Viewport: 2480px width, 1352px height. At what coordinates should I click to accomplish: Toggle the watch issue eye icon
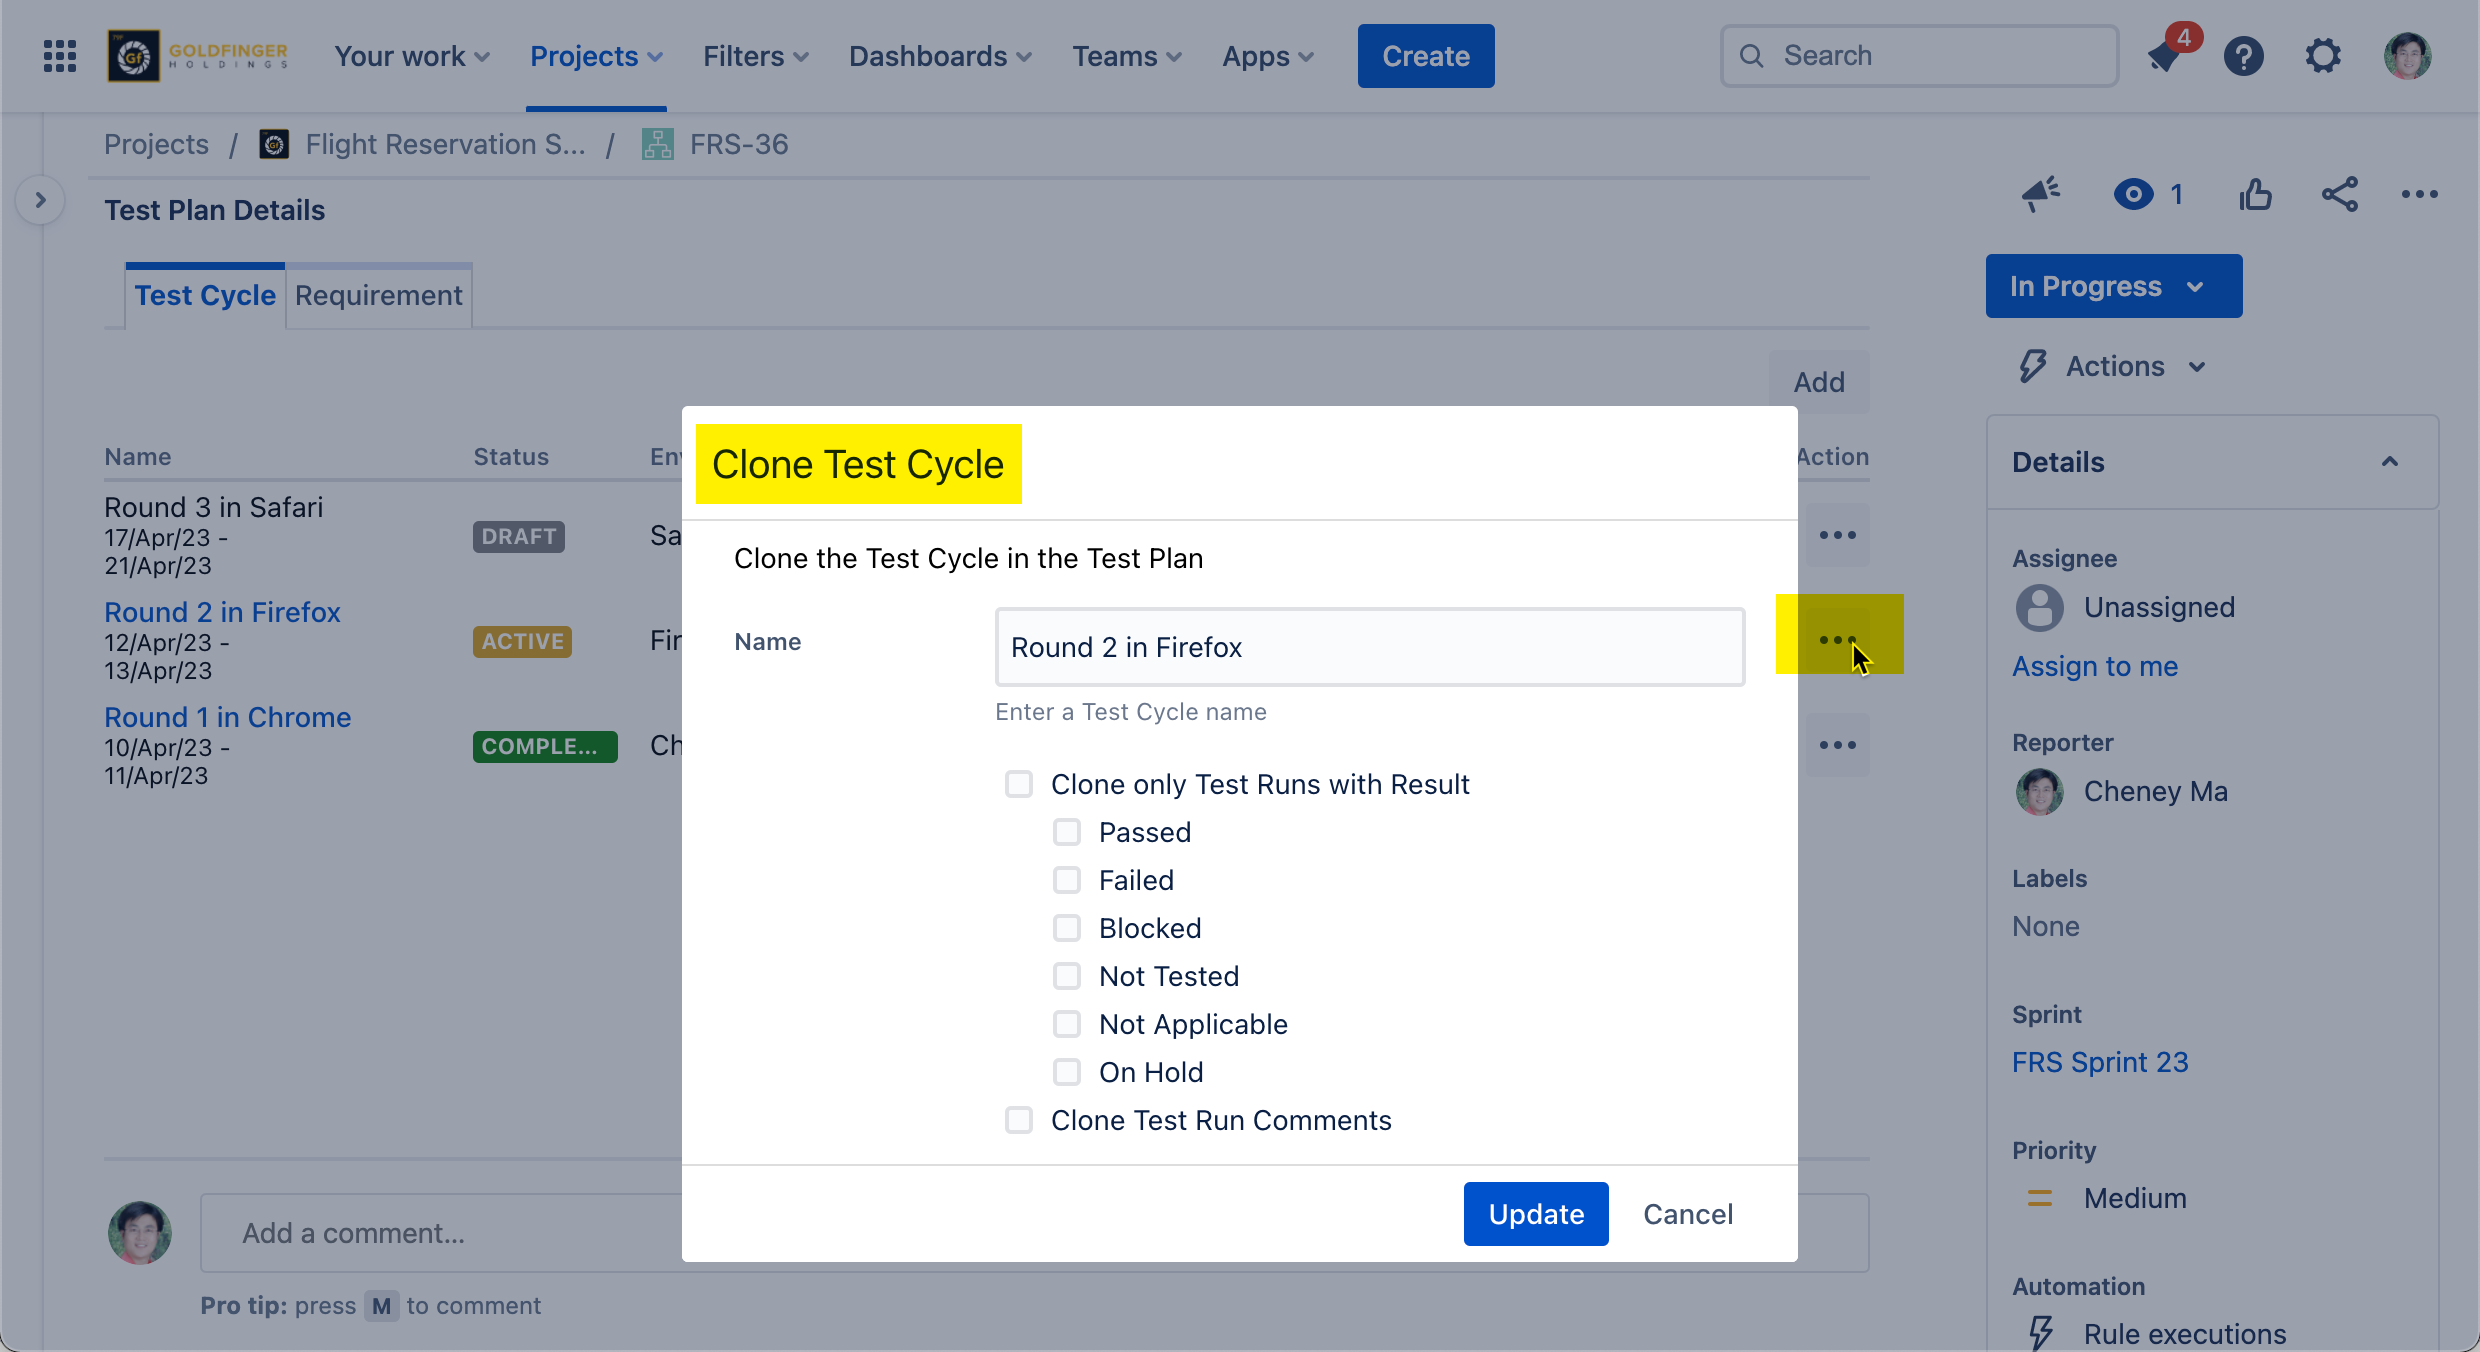pyautogui.click(x=2134, y=194)
